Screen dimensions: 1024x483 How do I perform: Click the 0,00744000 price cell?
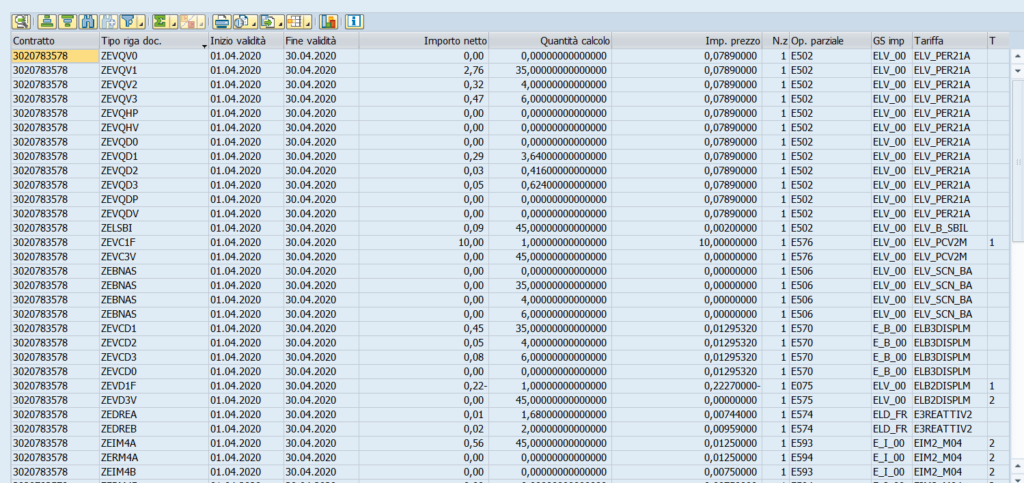coord(687,414)
